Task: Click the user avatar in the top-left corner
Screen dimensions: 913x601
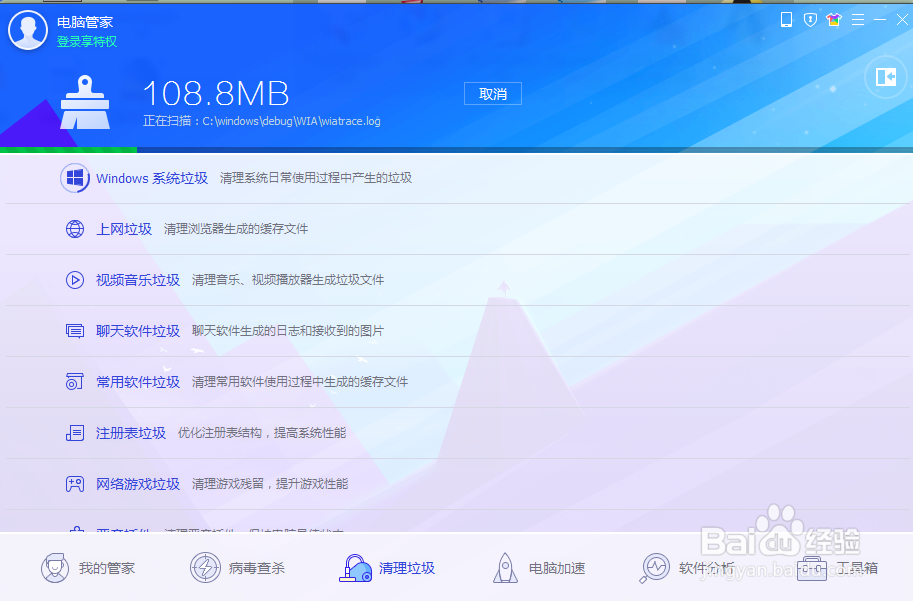Action: 27,30
